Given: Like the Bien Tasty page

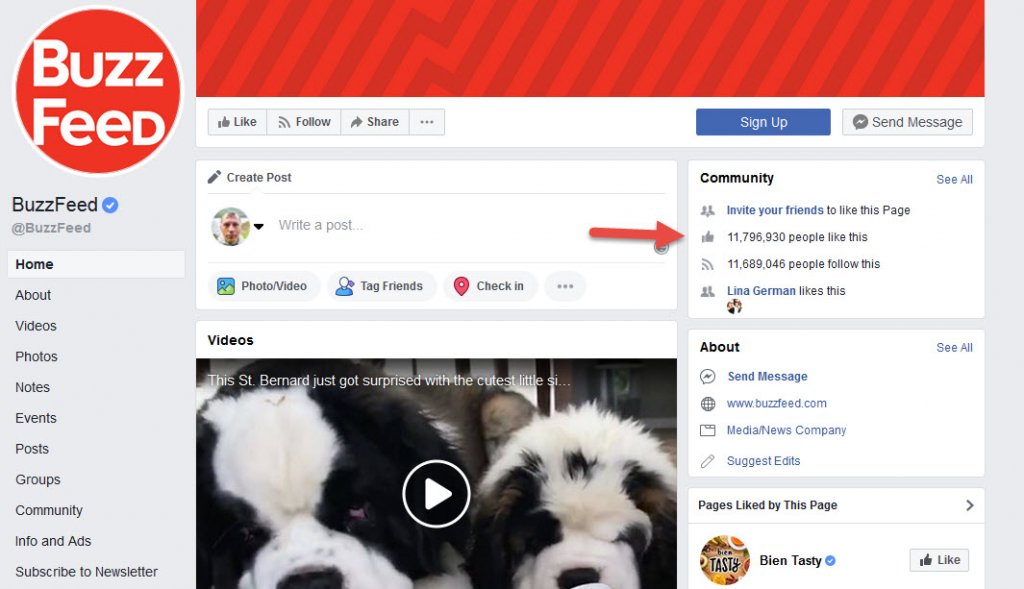Looking at the screenshot, I should [939, 560].
